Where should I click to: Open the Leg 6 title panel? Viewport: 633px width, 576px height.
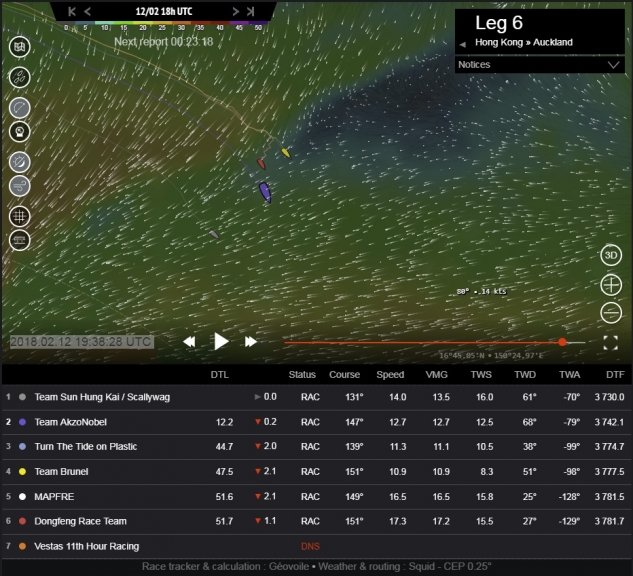(540, 31)
